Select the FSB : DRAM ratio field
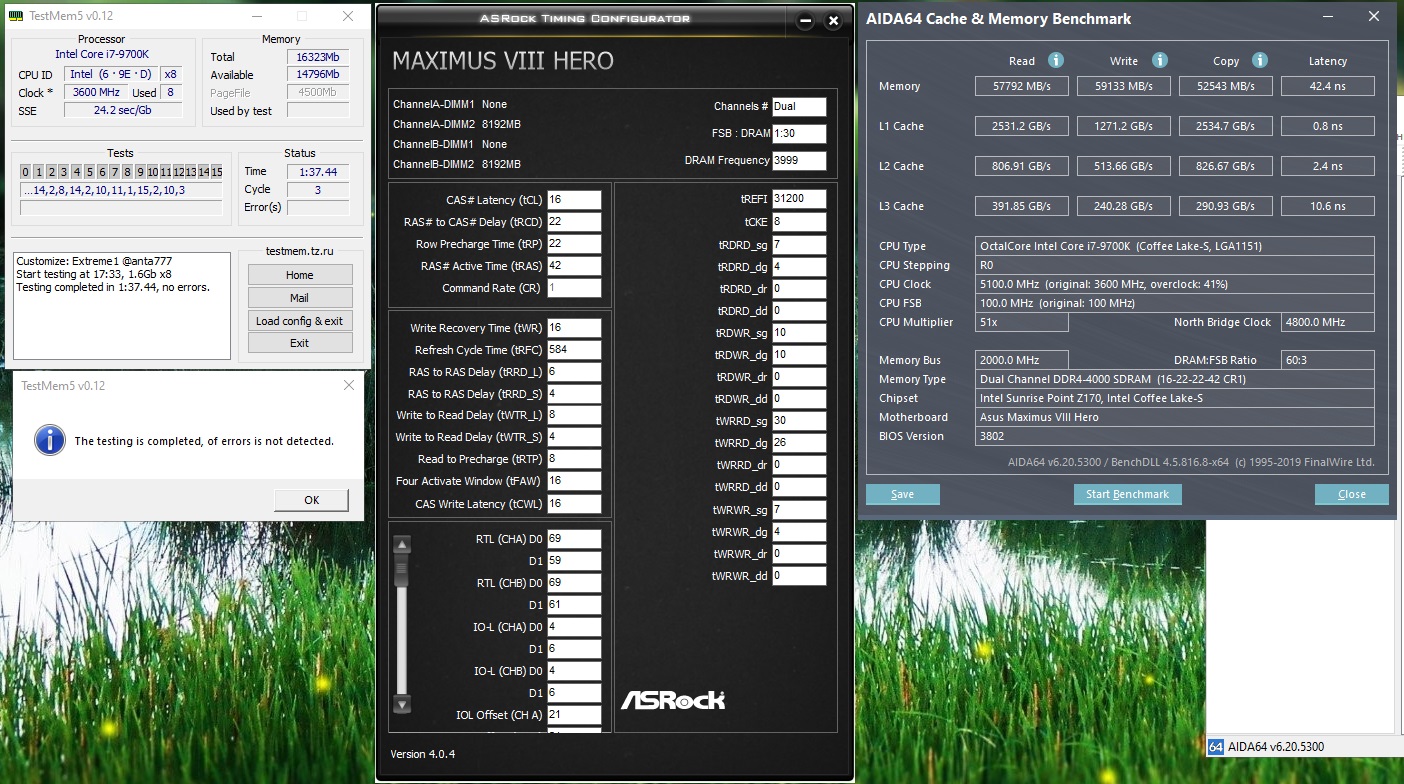This screenshot has height=784, width=1404. (x=799, y=133)
